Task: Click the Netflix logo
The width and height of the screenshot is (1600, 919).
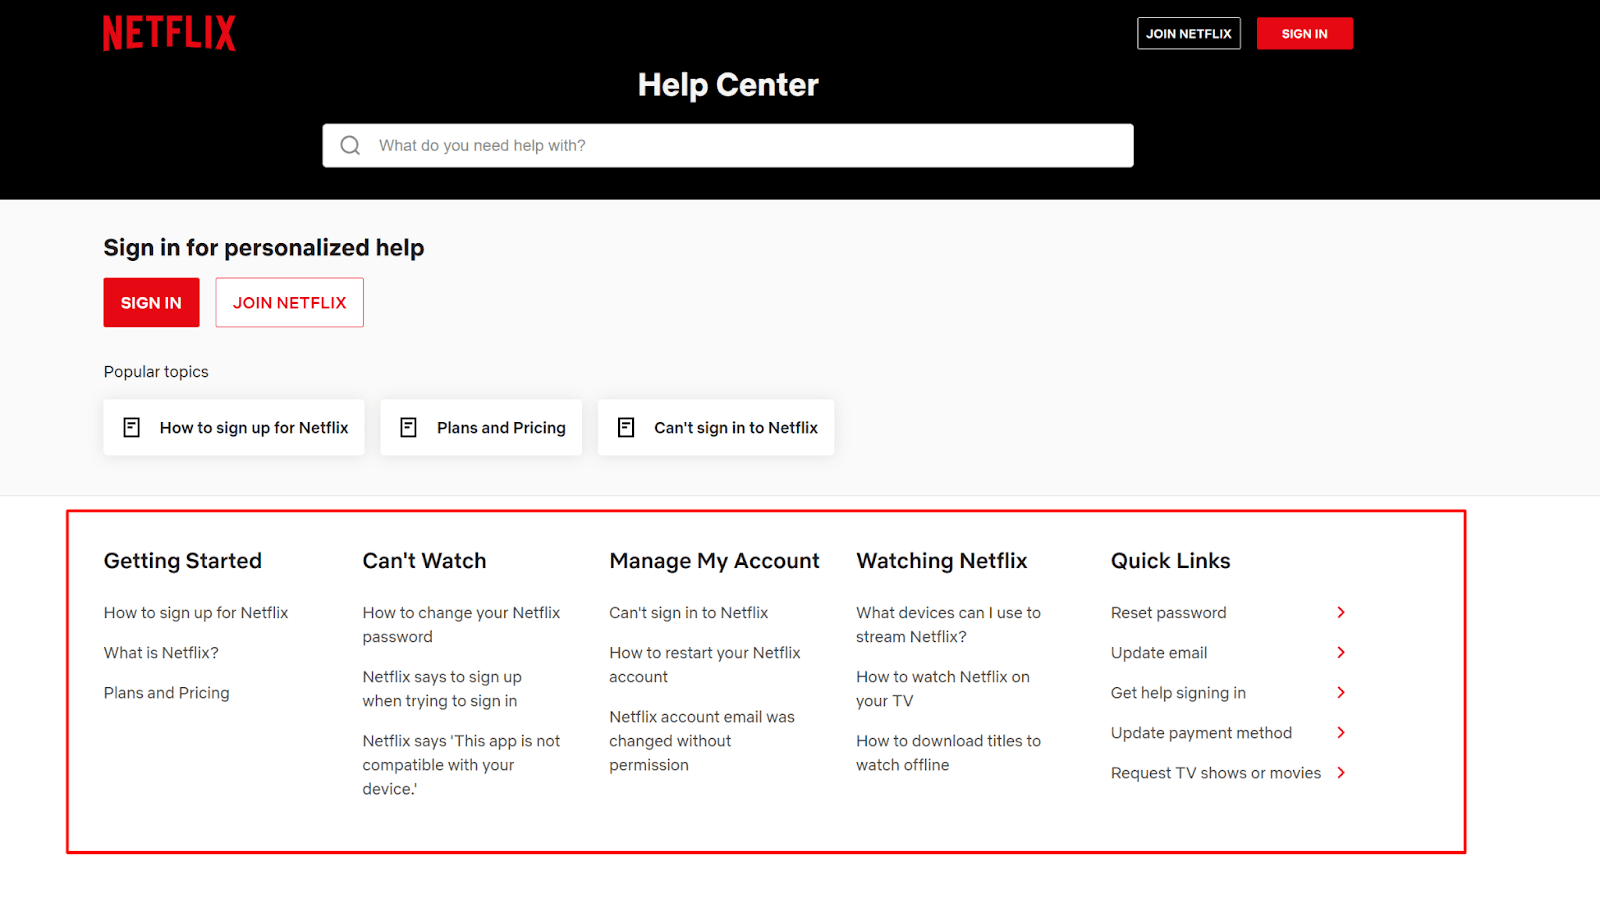Action: [169, 33]
